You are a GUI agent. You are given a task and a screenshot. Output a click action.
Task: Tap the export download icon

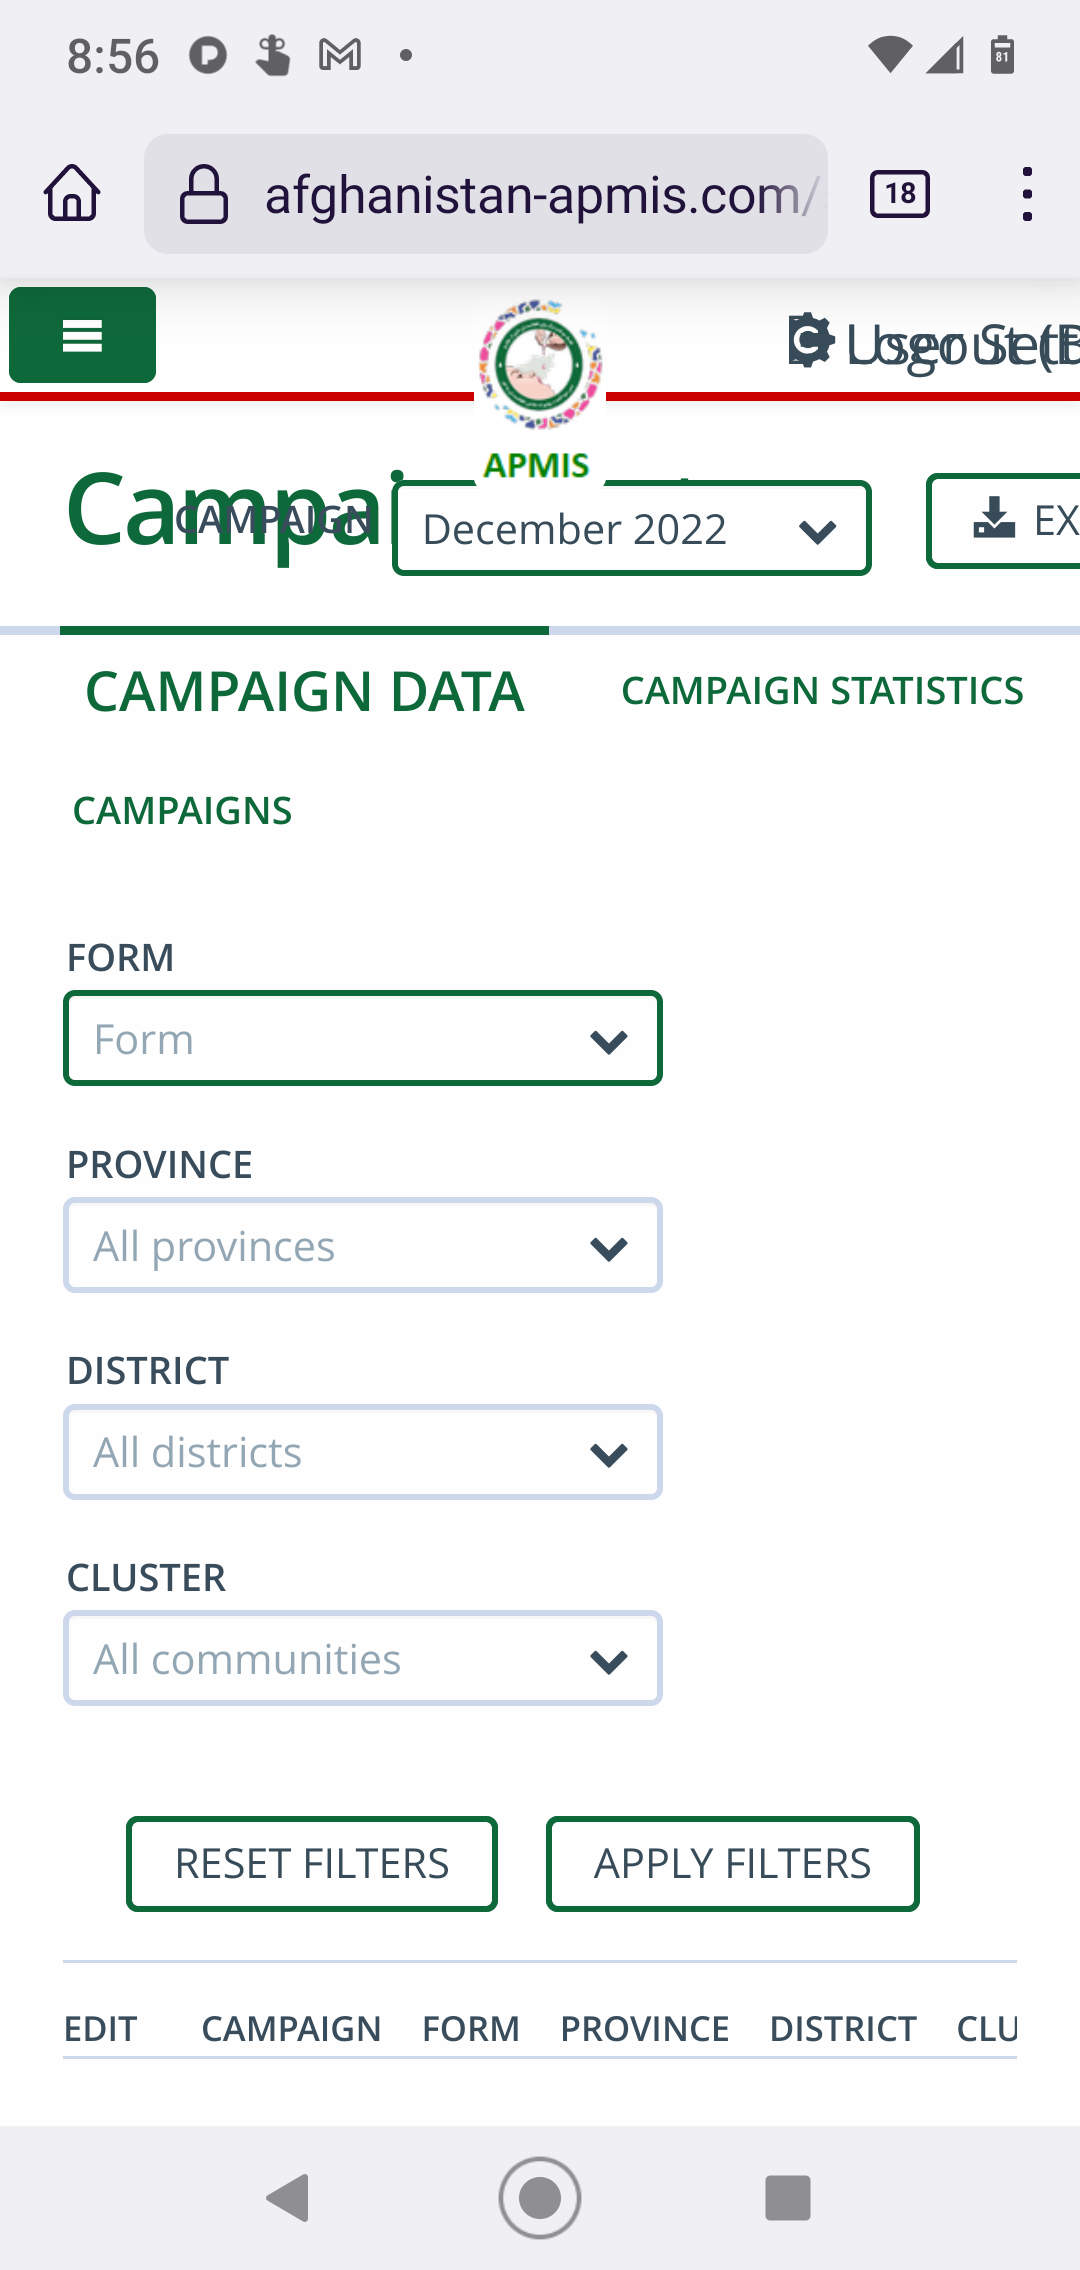point(994,520)
